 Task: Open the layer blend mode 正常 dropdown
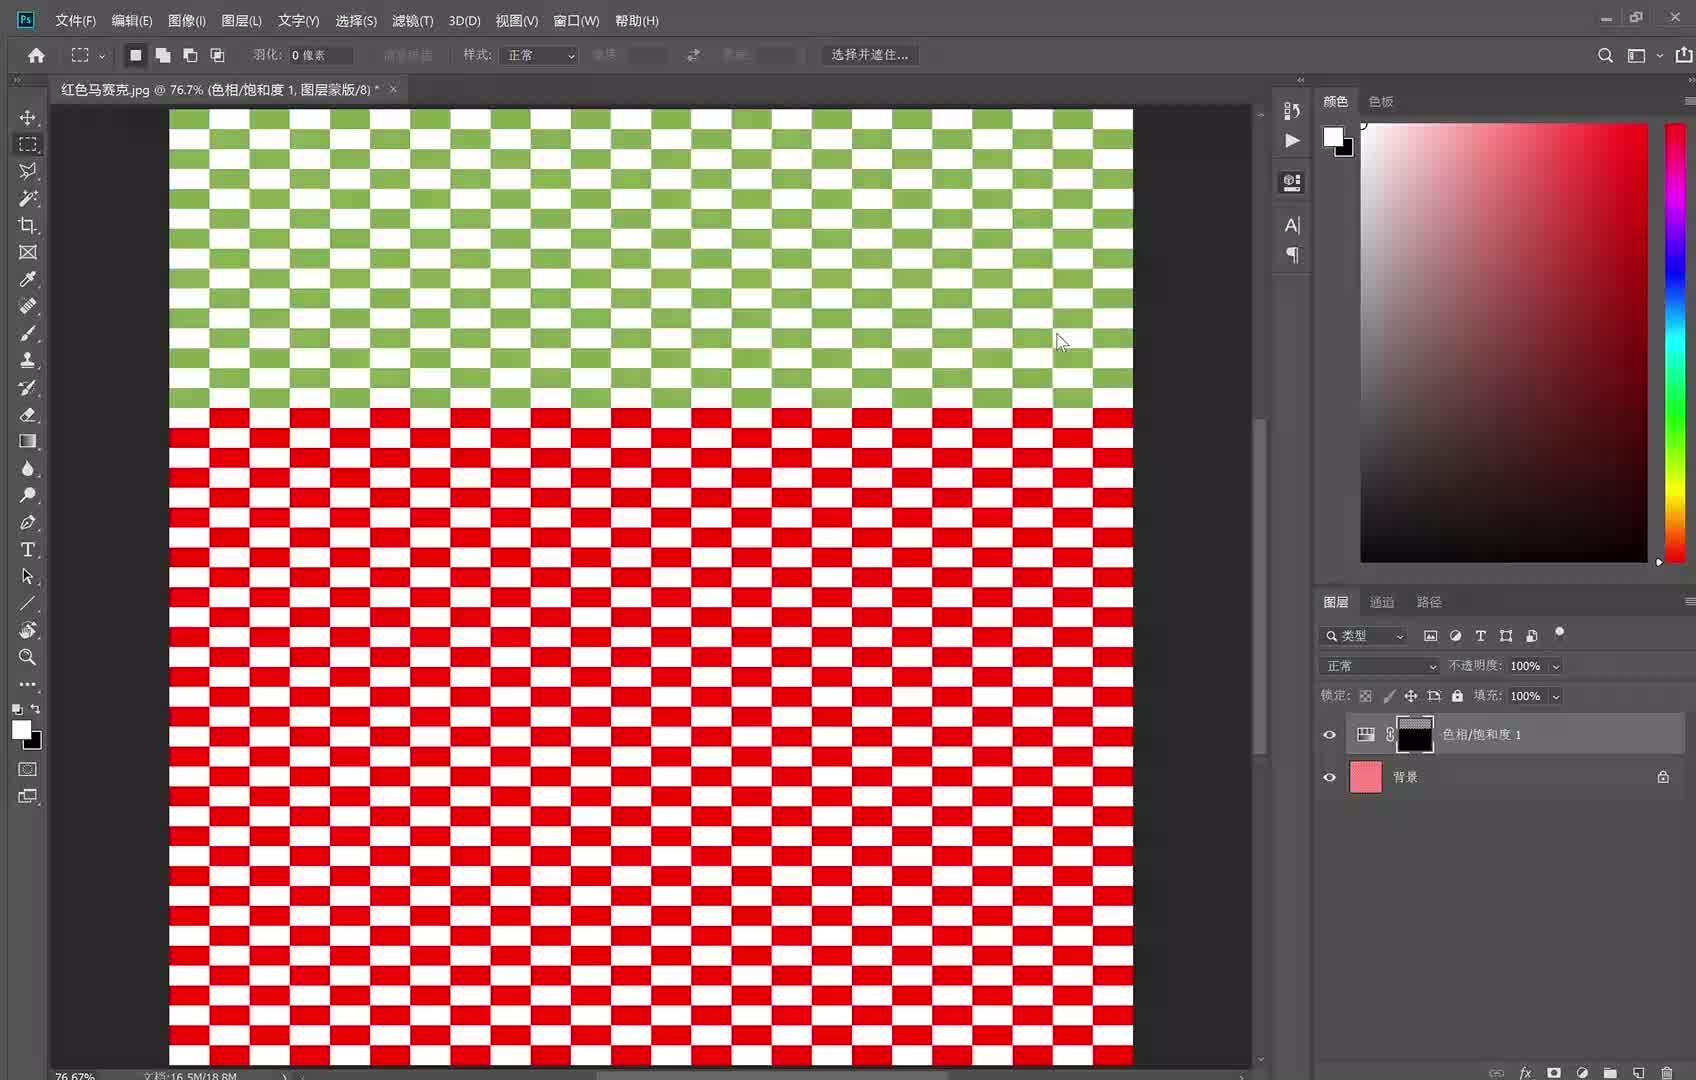point(1379,666)
